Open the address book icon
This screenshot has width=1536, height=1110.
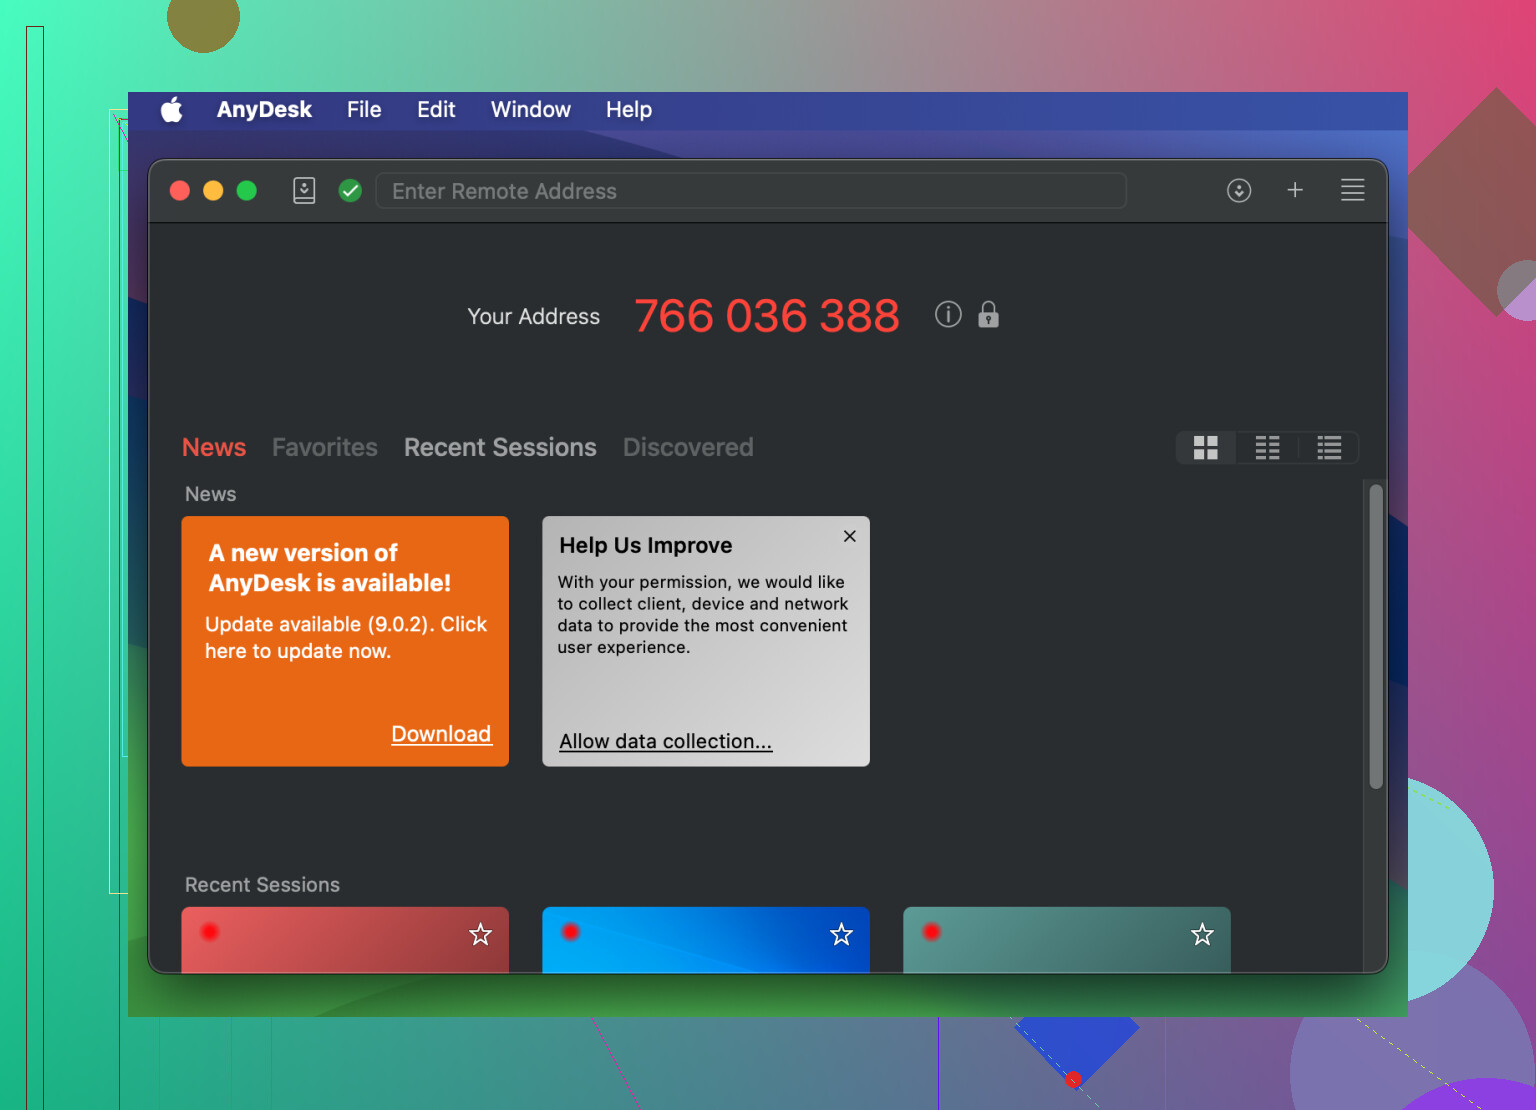coord(304,190)
